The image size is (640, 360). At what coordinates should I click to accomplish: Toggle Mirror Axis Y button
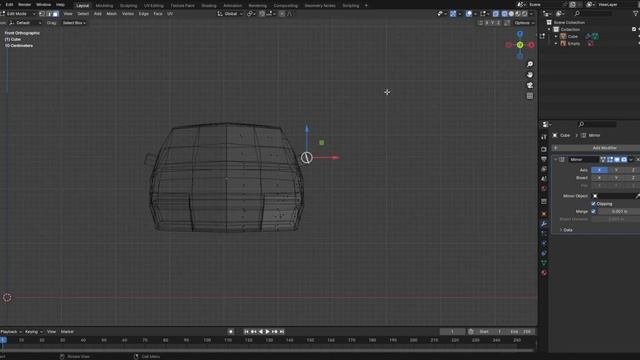tap(616, 170)
